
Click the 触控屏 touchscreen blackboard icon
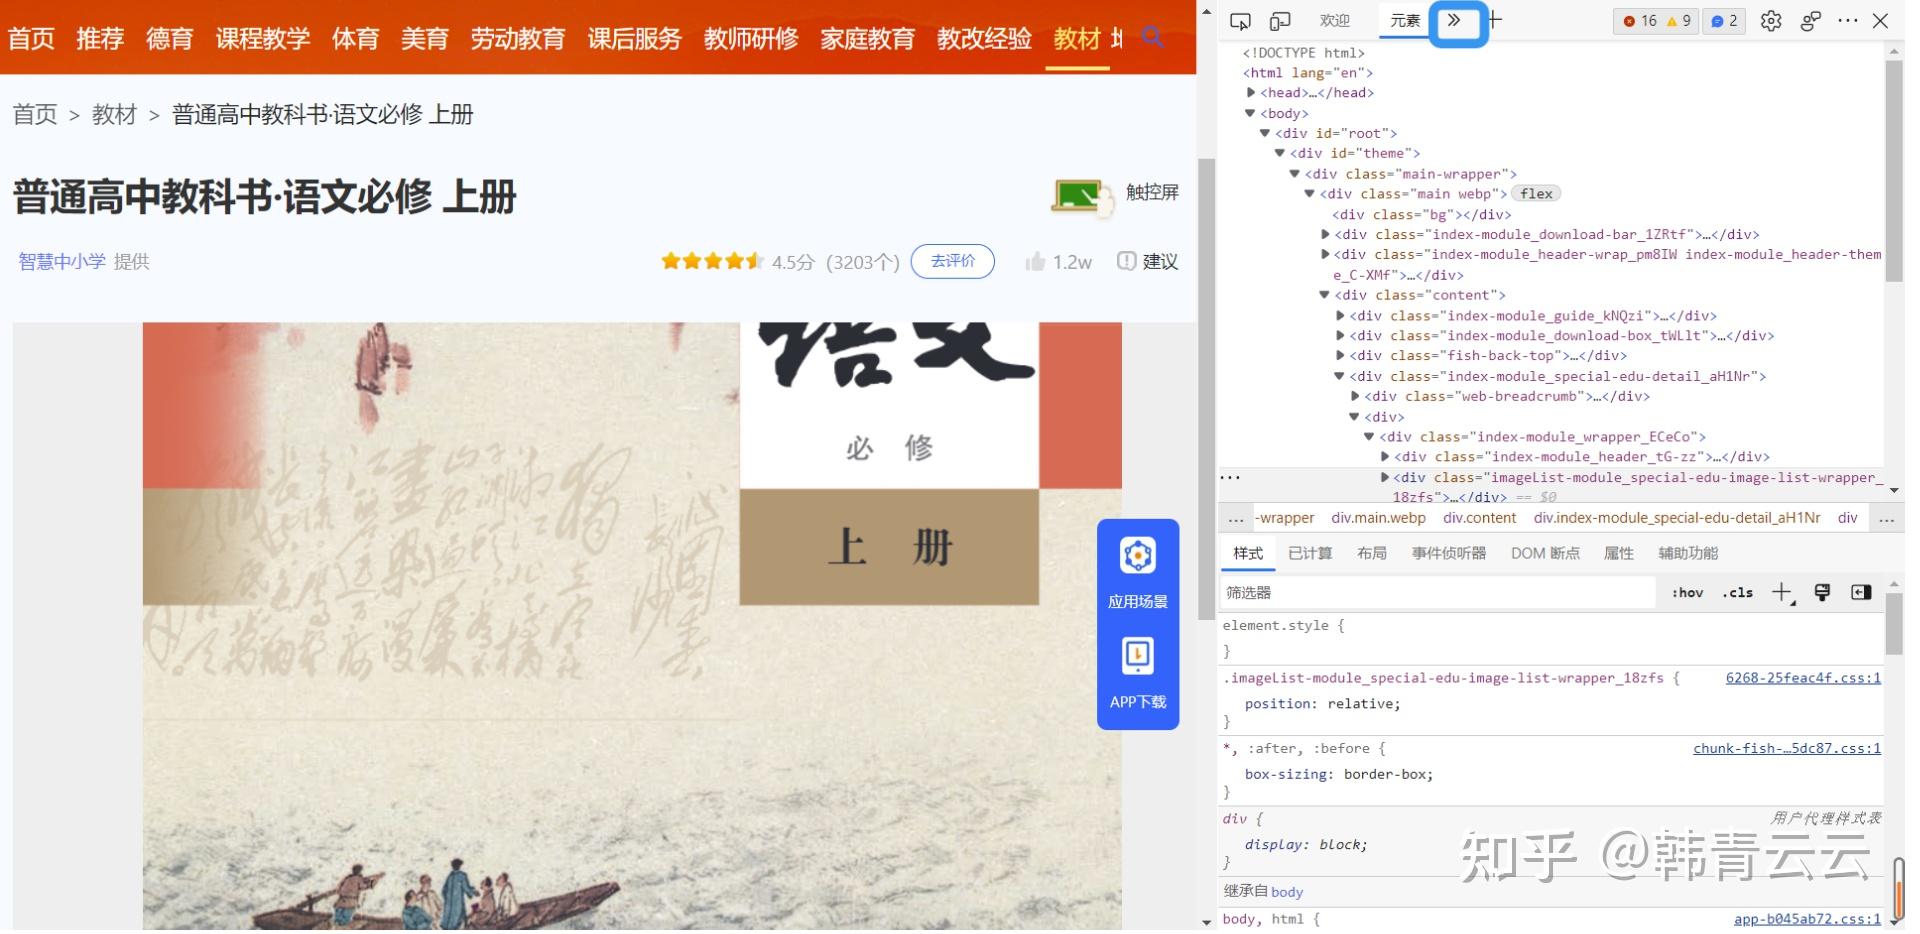click(x=1082, y=196)
